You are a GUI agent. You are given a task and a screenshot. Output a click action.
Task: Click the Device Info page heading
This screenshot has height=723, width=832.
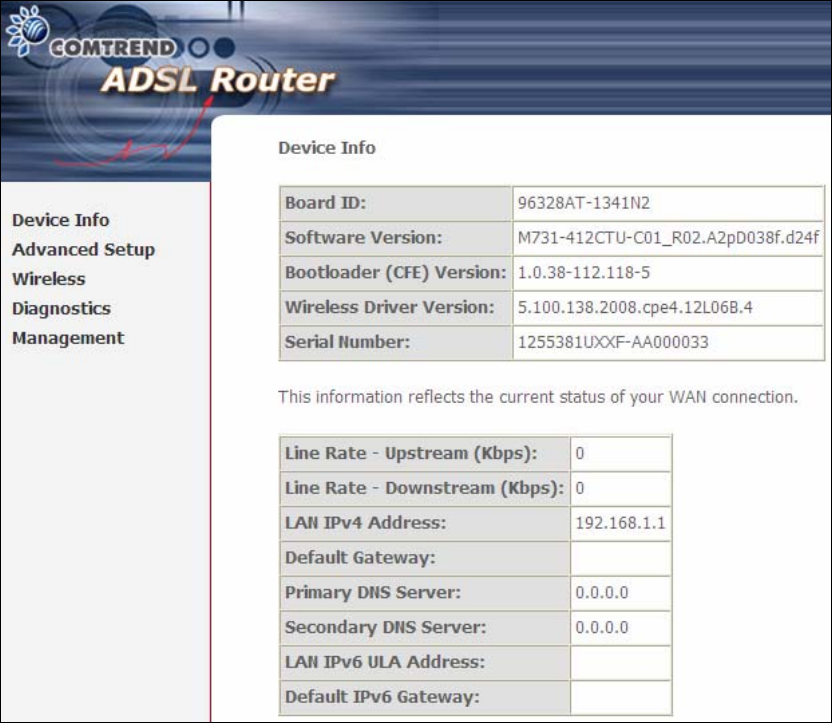pyautogui.click(x=327, y=147)
